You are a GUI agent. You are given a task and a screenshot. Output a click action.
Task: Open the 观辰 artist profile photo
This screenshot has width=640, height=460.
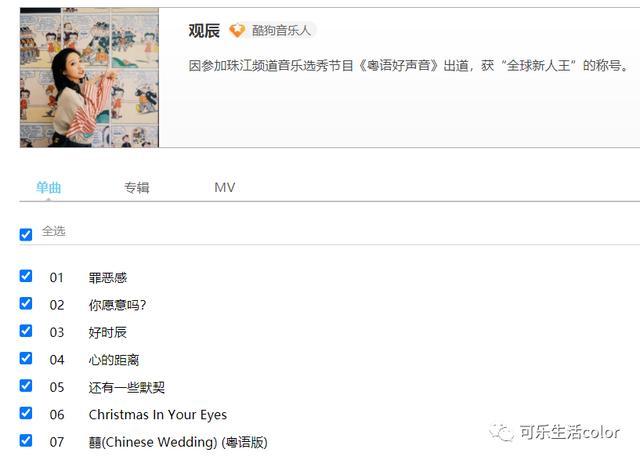pos(89,77)
